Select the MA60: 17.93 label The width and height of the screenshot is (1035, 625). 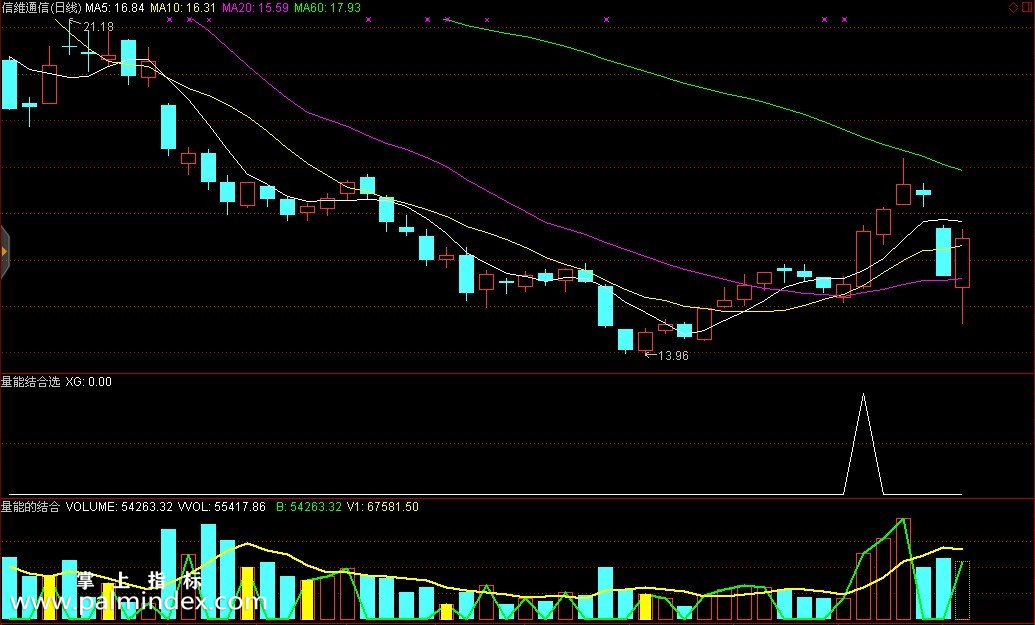click(x=327, y=8)
